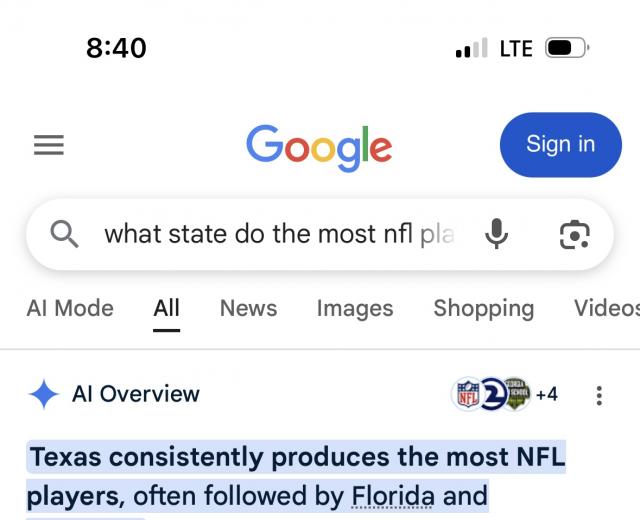The height and width of the screenshot is (520, 640).
Task: Show the +4 additional sources
Action: (547, 394)
